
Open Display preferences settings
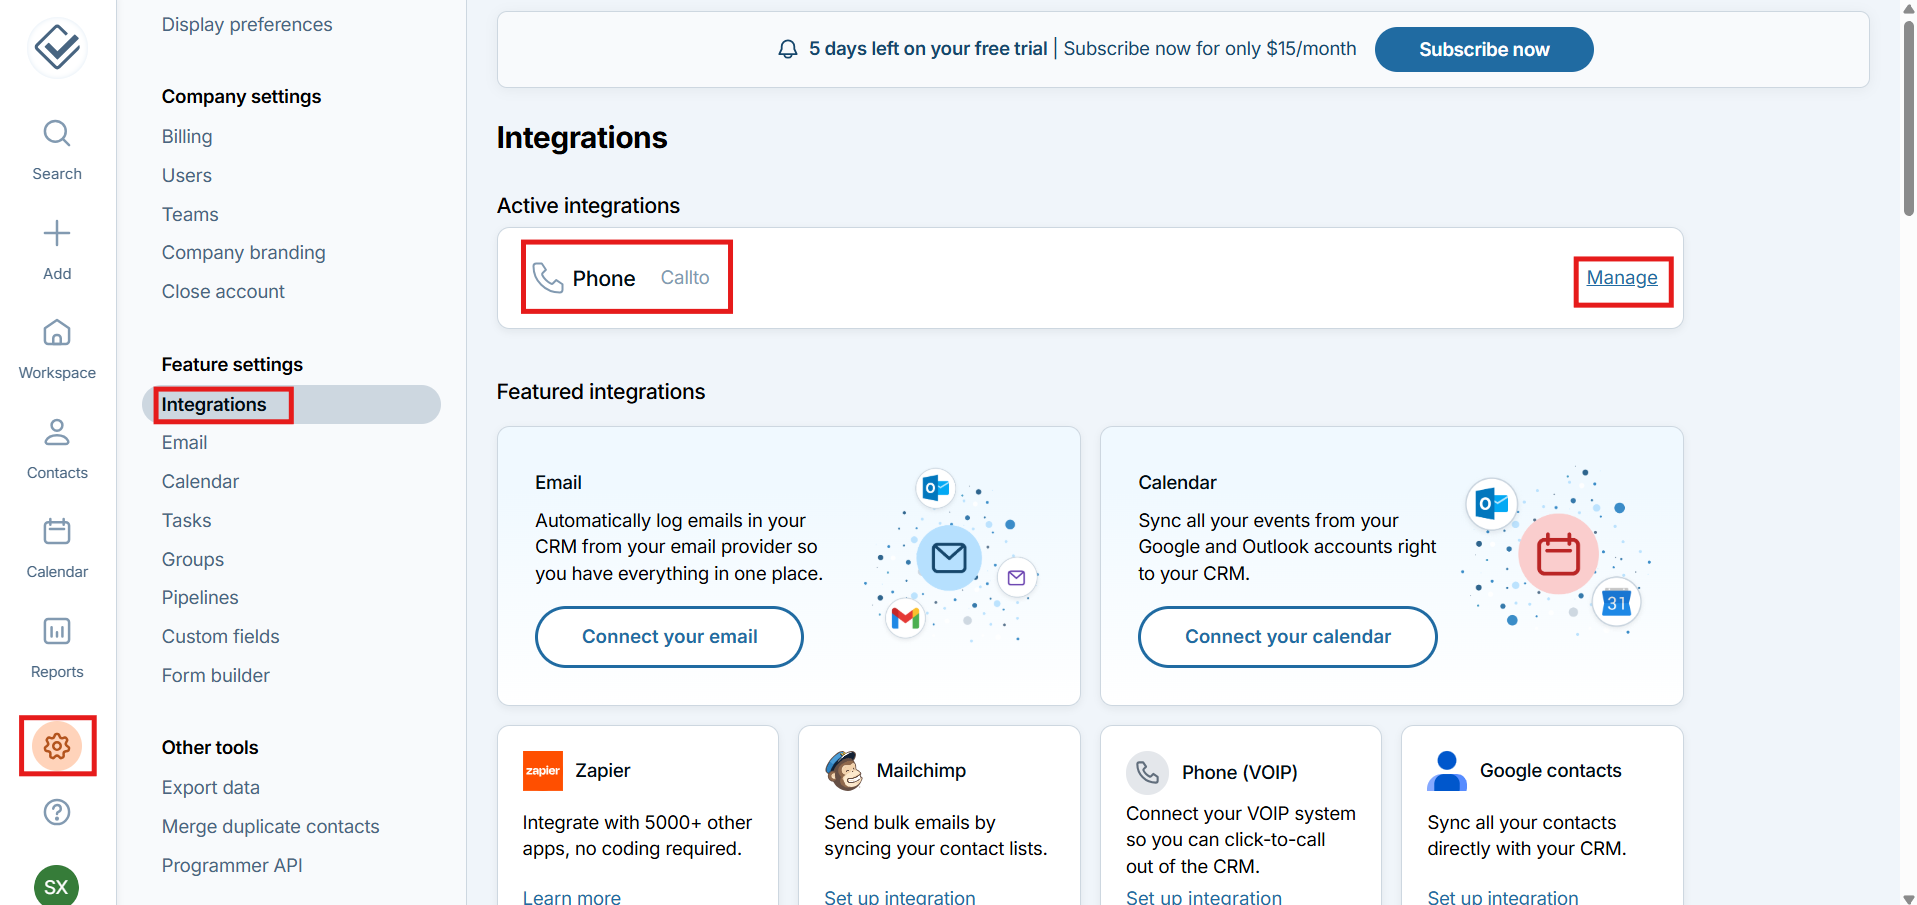coord(247,24)
